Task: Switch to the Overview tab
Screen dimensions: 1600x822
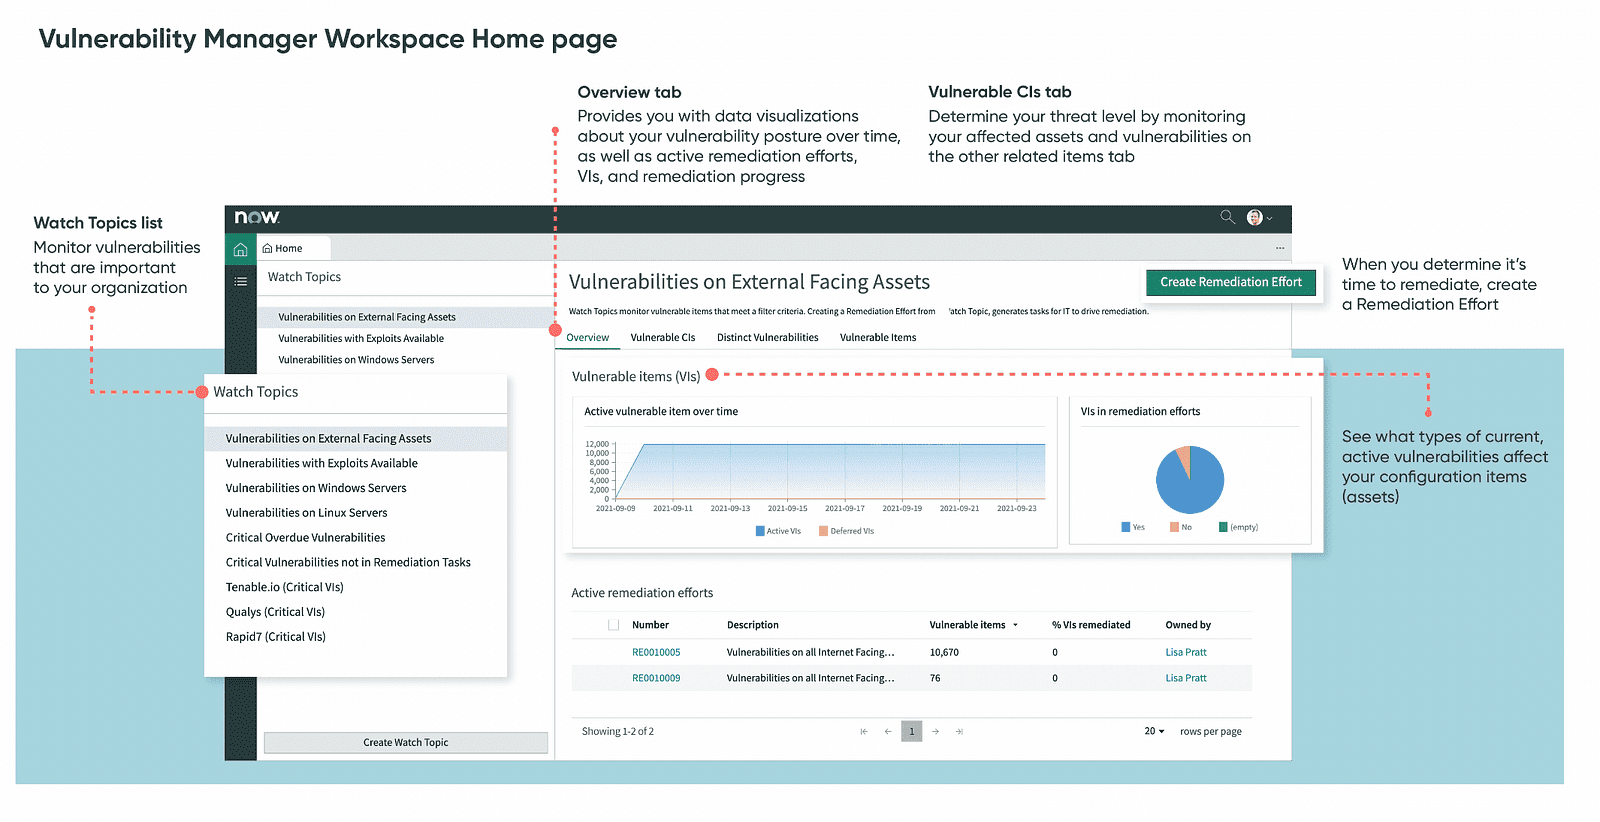Action: tap(587, 338)
